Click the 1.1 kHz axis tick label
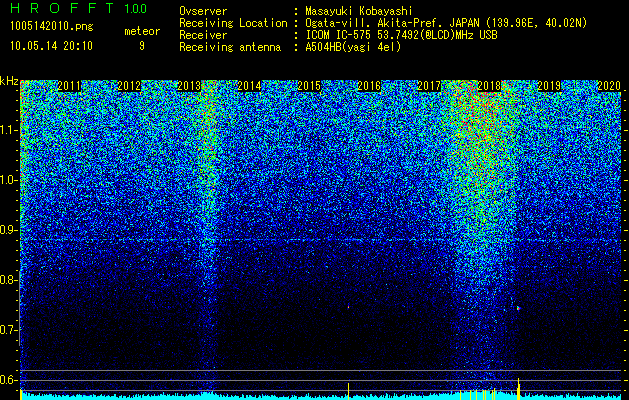The image size is (629, 400). 9,130
